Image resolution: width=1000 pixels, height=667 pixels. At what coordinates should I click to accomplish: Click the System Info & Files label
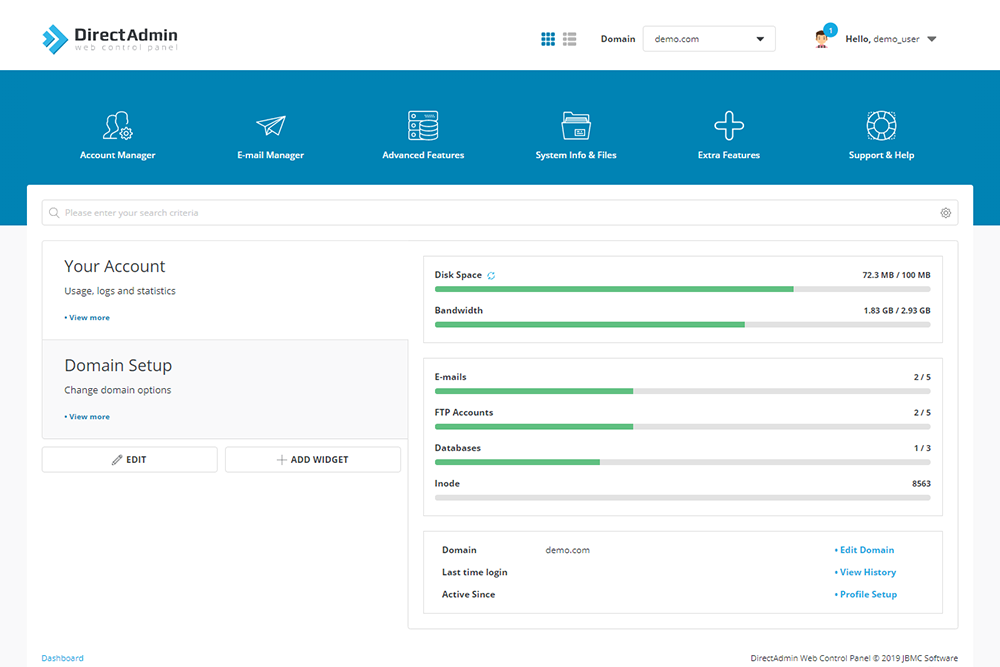coord(576,155)
